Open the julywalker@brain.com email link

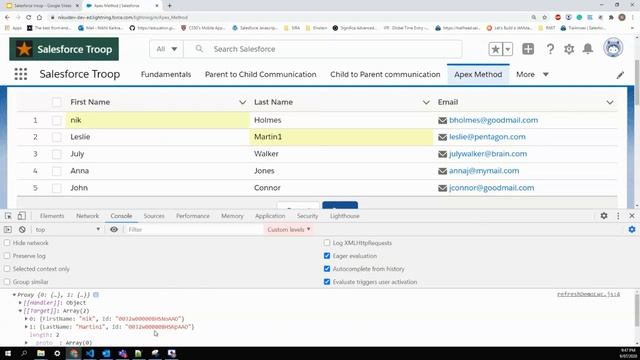[488, 154]
